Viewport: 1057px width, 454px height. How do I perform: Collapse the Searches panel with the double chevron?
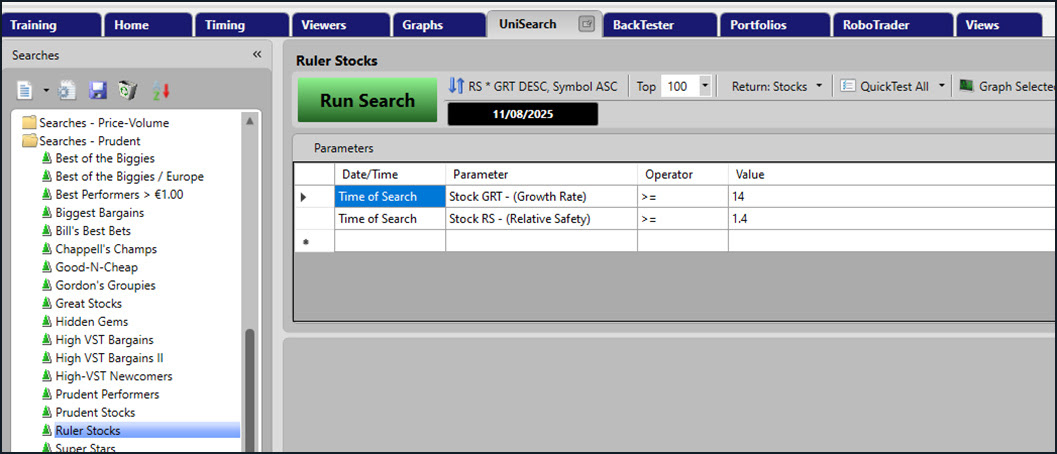[257, 54]
